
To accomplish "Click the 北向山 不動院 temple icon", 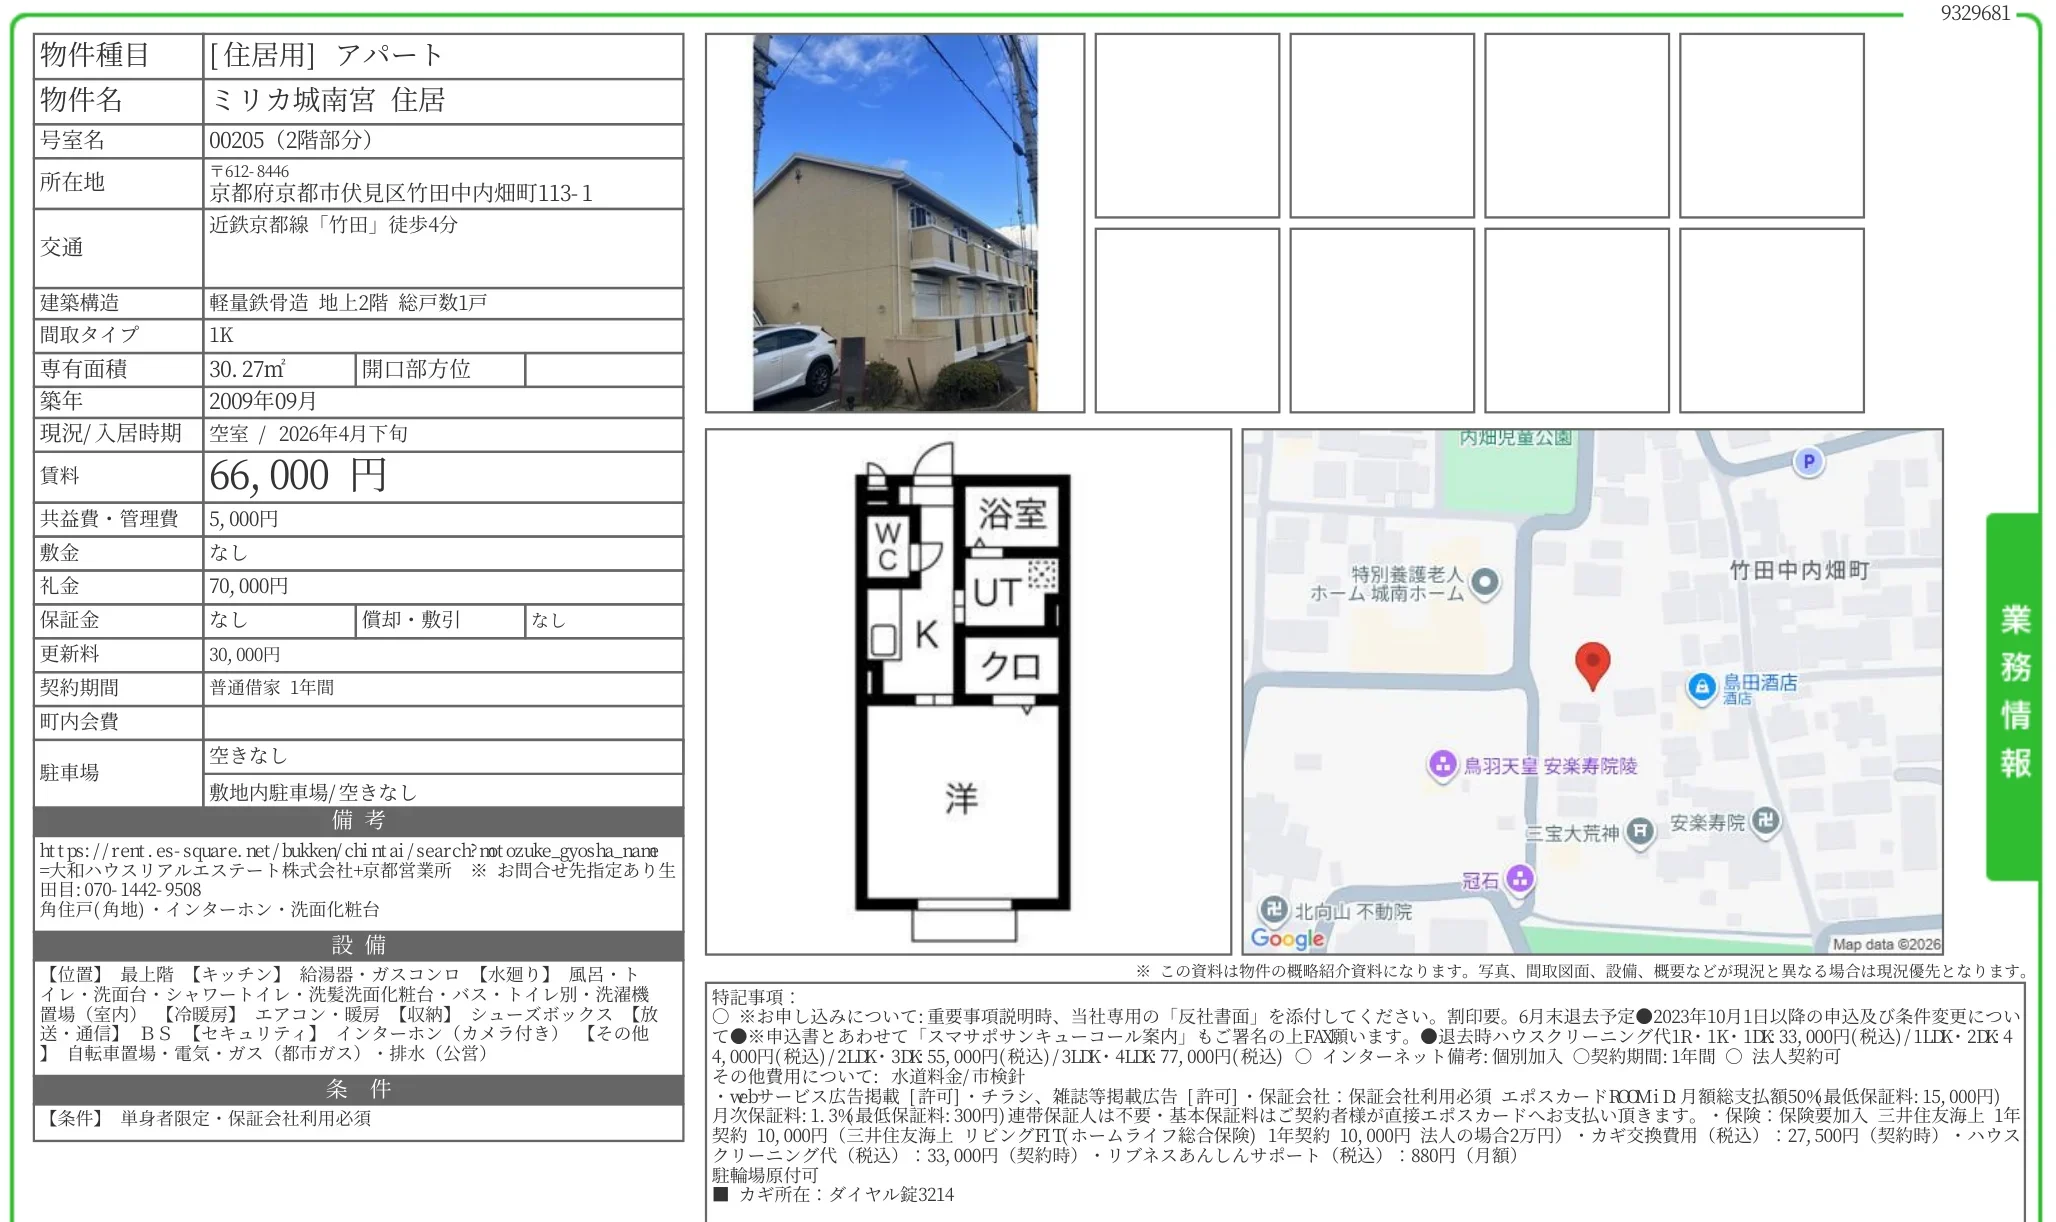I will (x=1273, y=910).
